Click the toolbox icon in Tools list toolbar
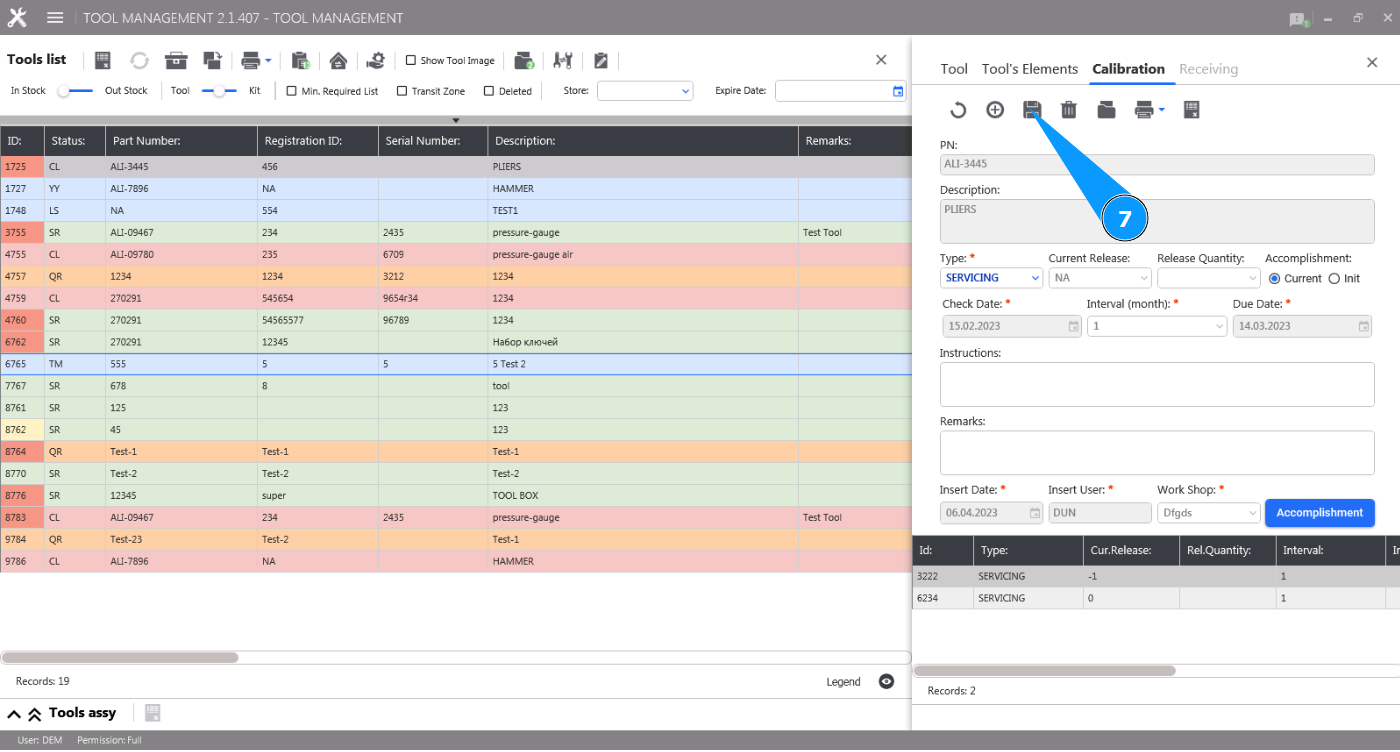 tap(177, 61)
